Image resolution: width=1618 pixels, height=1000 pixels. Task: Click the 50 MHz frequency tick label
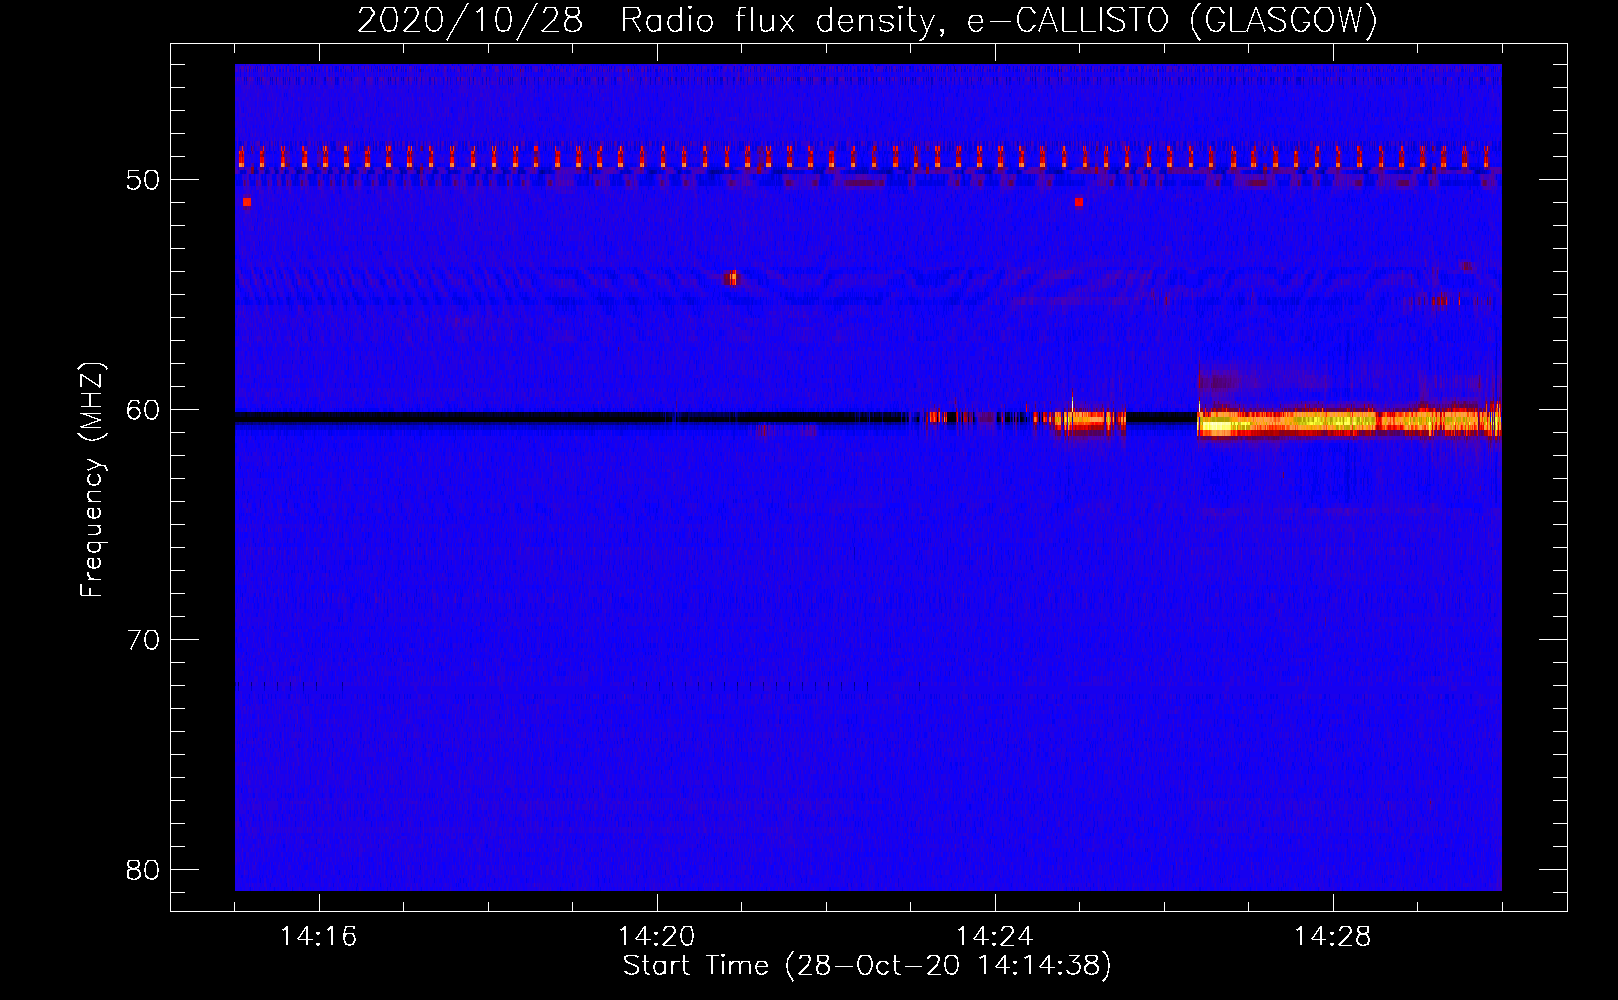click(143, 180)
